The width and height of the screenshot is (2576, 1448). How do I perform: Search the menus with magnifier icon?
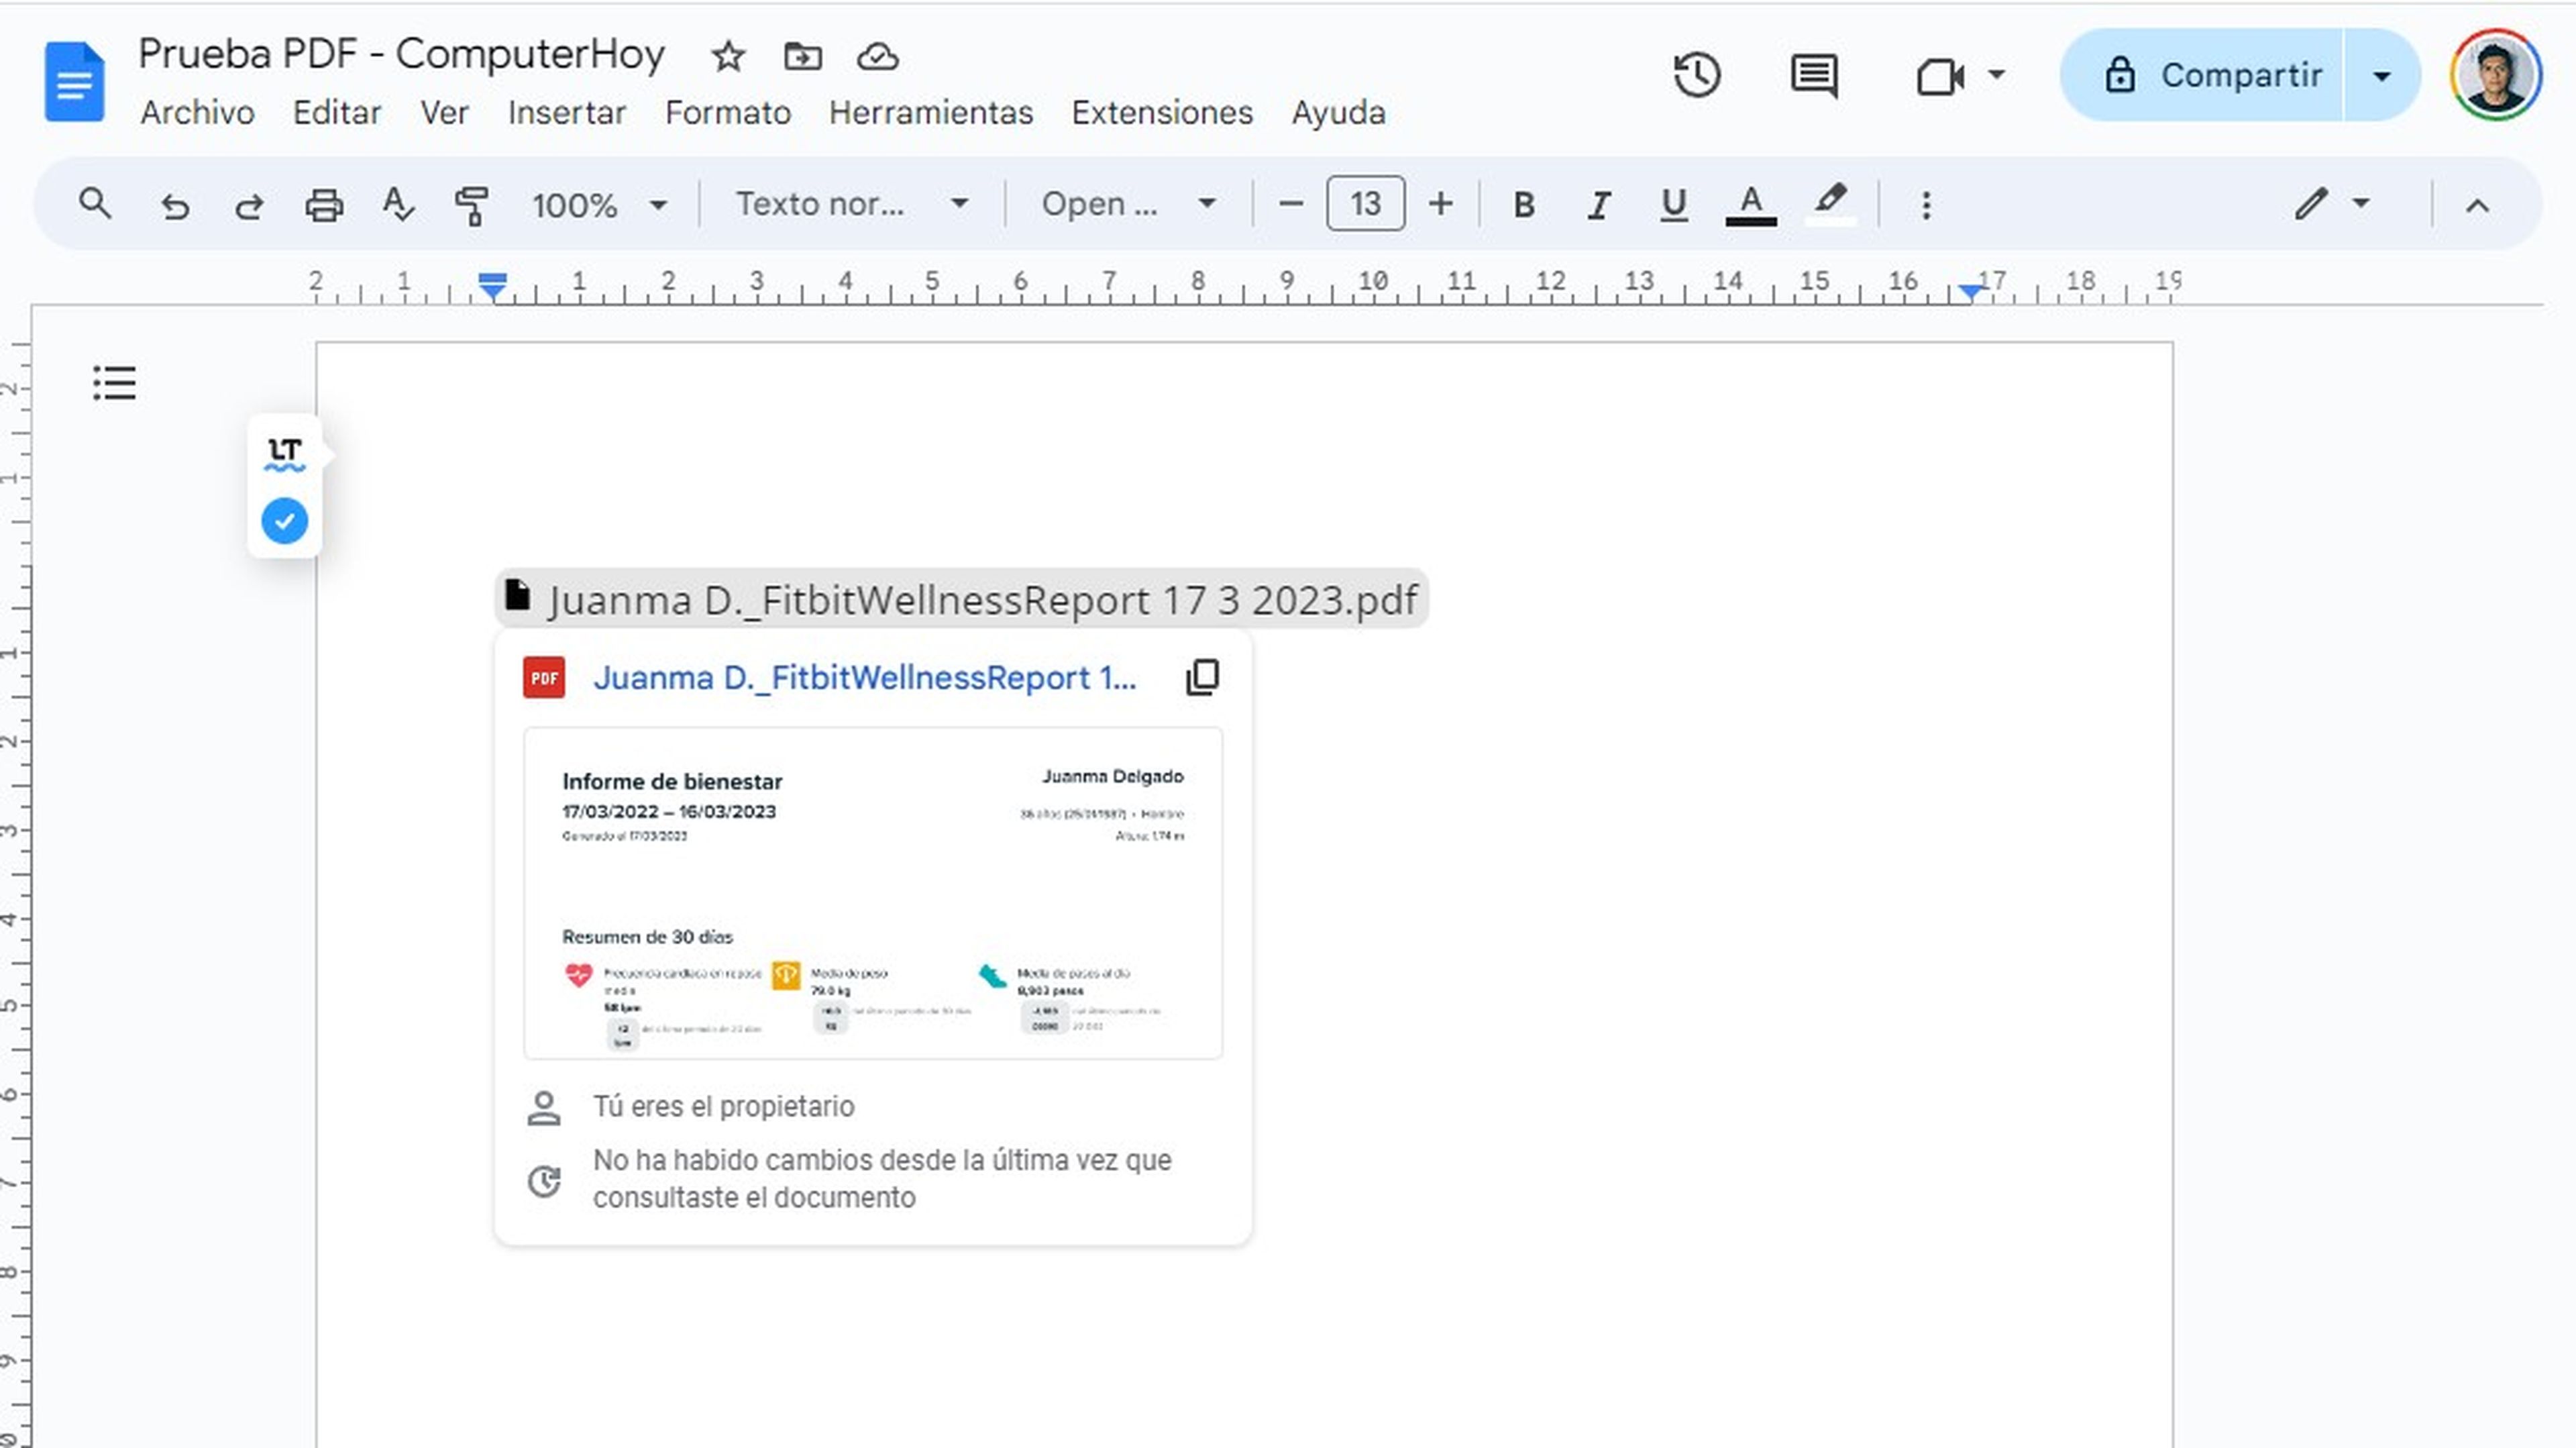coord(95,204)
